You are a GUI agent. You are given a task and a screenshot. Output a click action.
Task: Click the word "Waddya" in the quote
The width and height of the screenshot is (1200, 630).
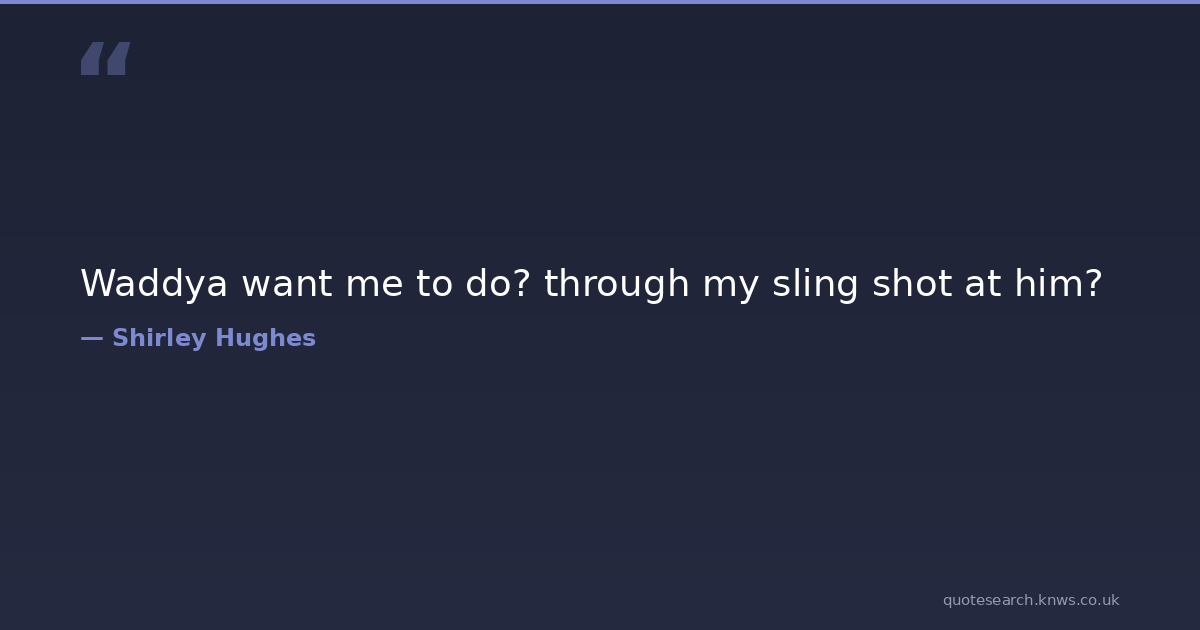(x=154, y=284)
